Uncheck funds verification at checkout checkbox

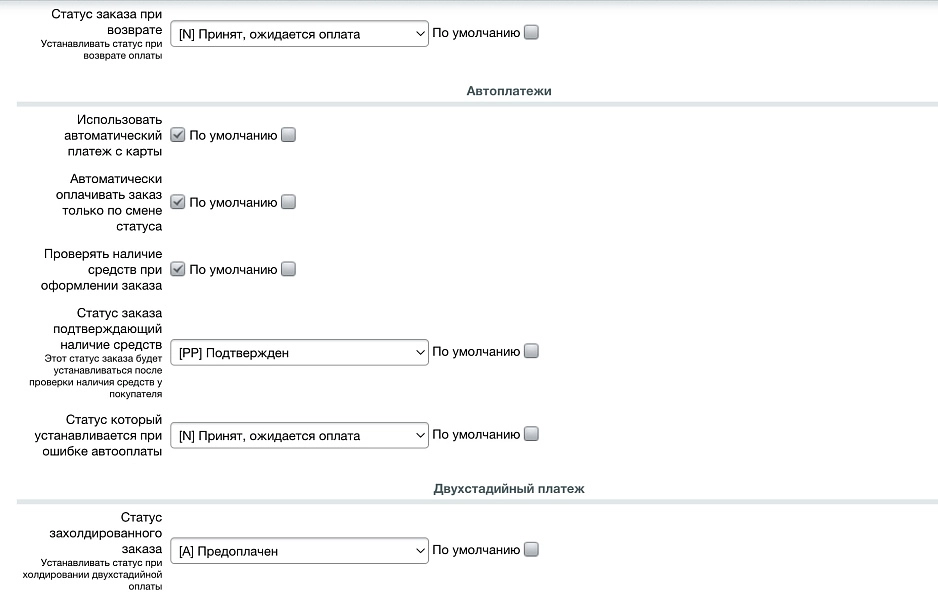tap(178, 269)
